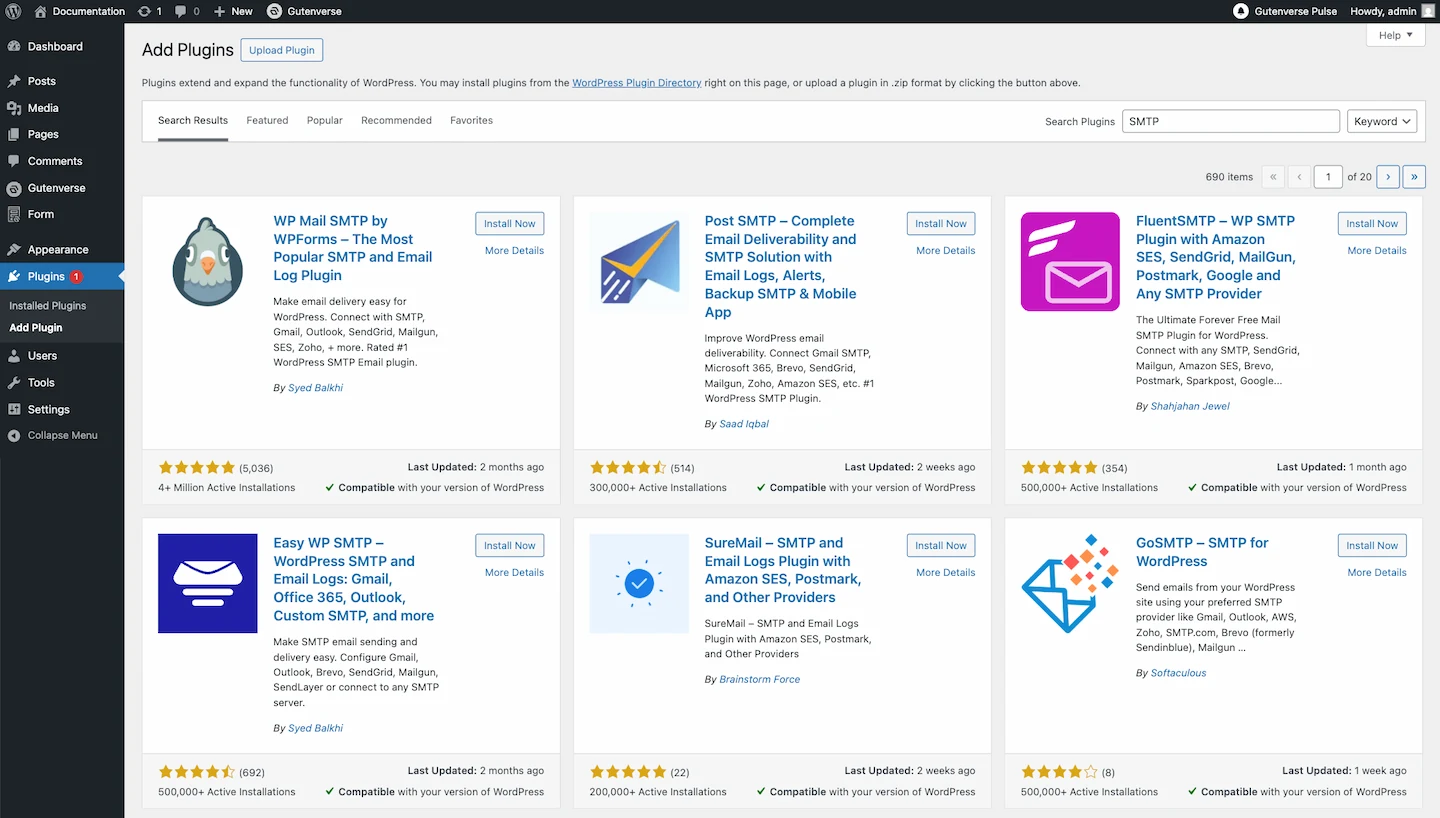Install the FluentSMTP plugin
The image size is (1440, 818).
(x=1371, y=224)
